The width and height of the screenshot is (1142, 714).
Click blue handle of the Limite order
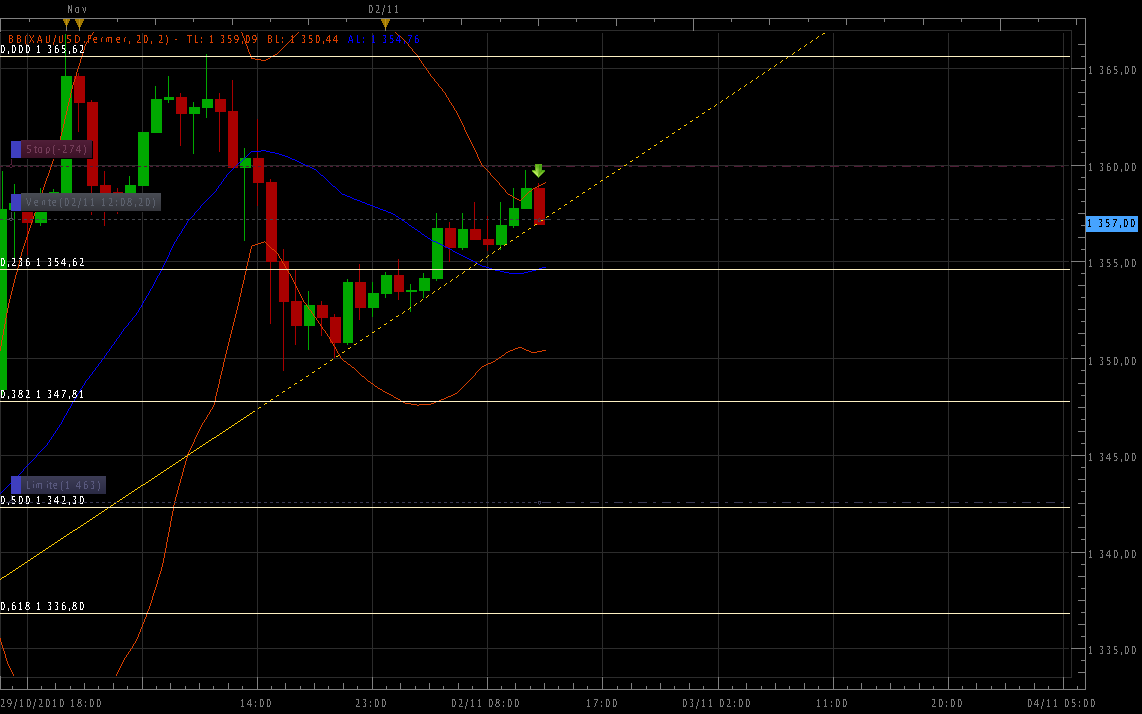click(x=16, y=485)
